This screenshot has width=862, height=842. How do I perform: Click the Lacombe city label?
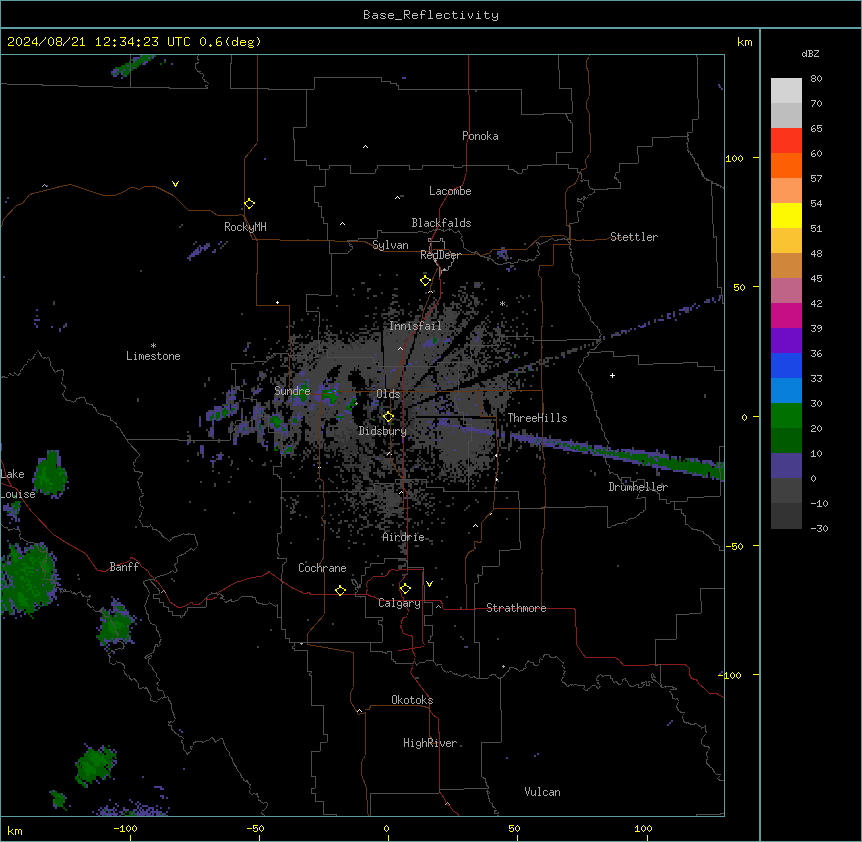(450, 191)
